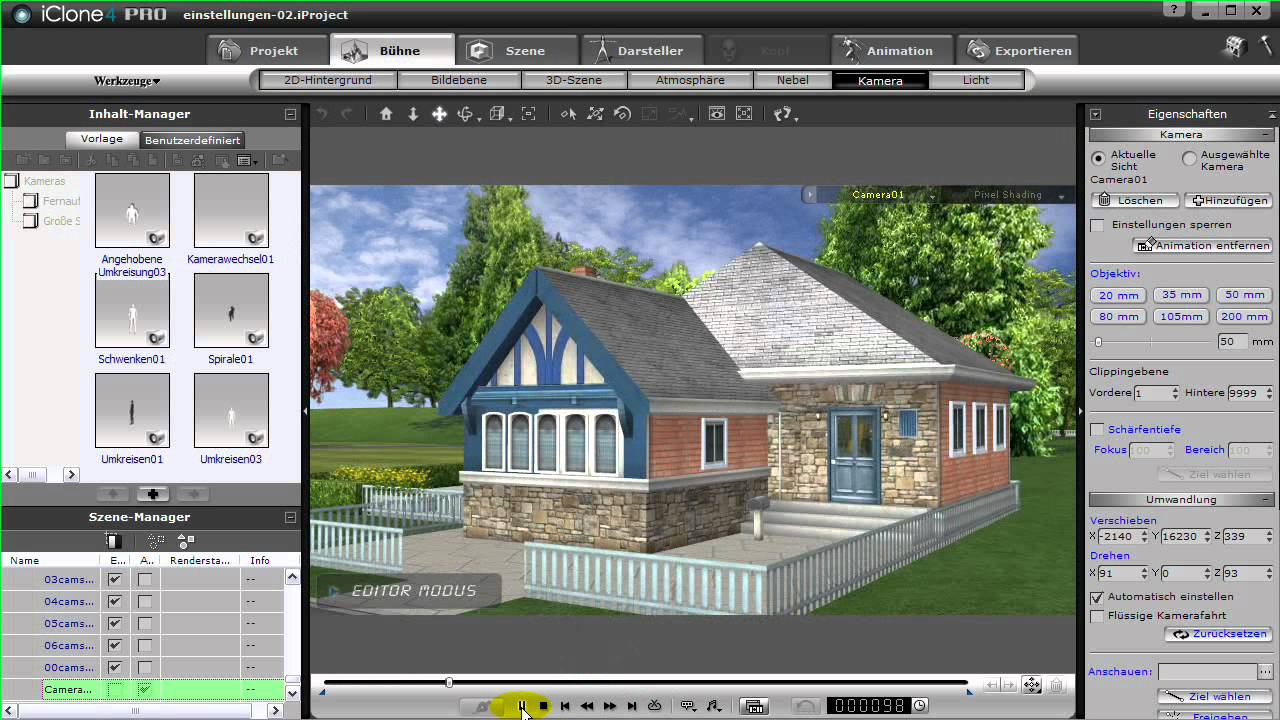Step forward with the fast-forward button
This screenshot has width=1280, height=720.
(x=610, y=706)
